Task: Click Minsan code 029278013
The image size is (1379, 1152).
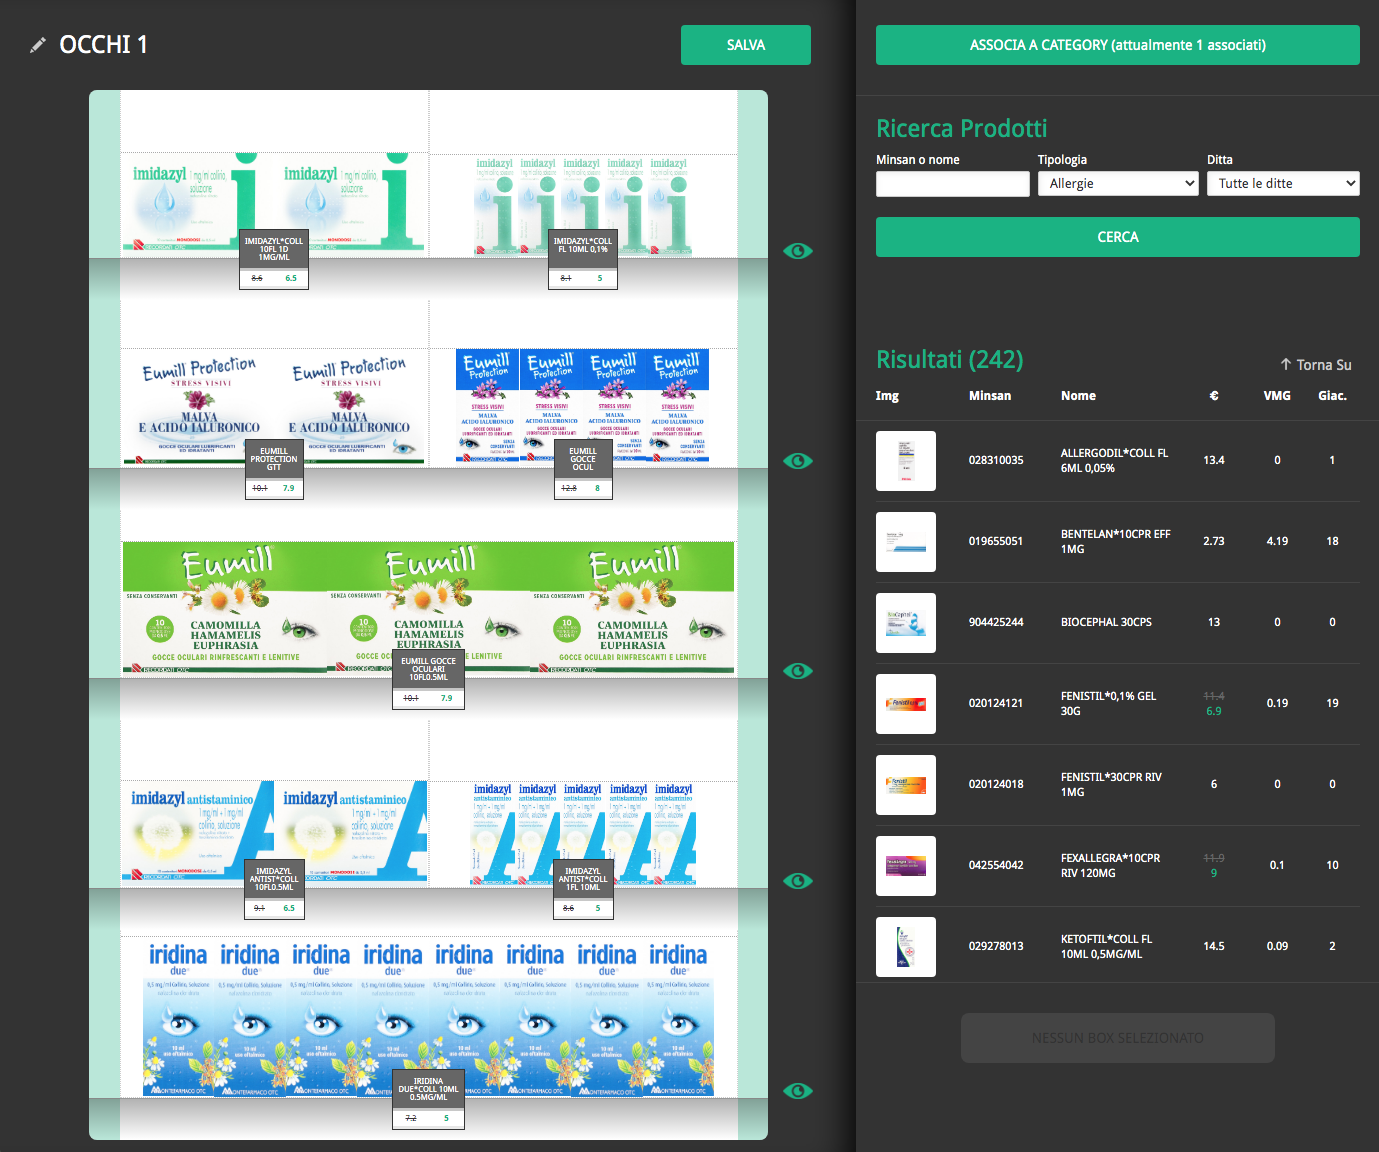Action: (x=996, y=946)
